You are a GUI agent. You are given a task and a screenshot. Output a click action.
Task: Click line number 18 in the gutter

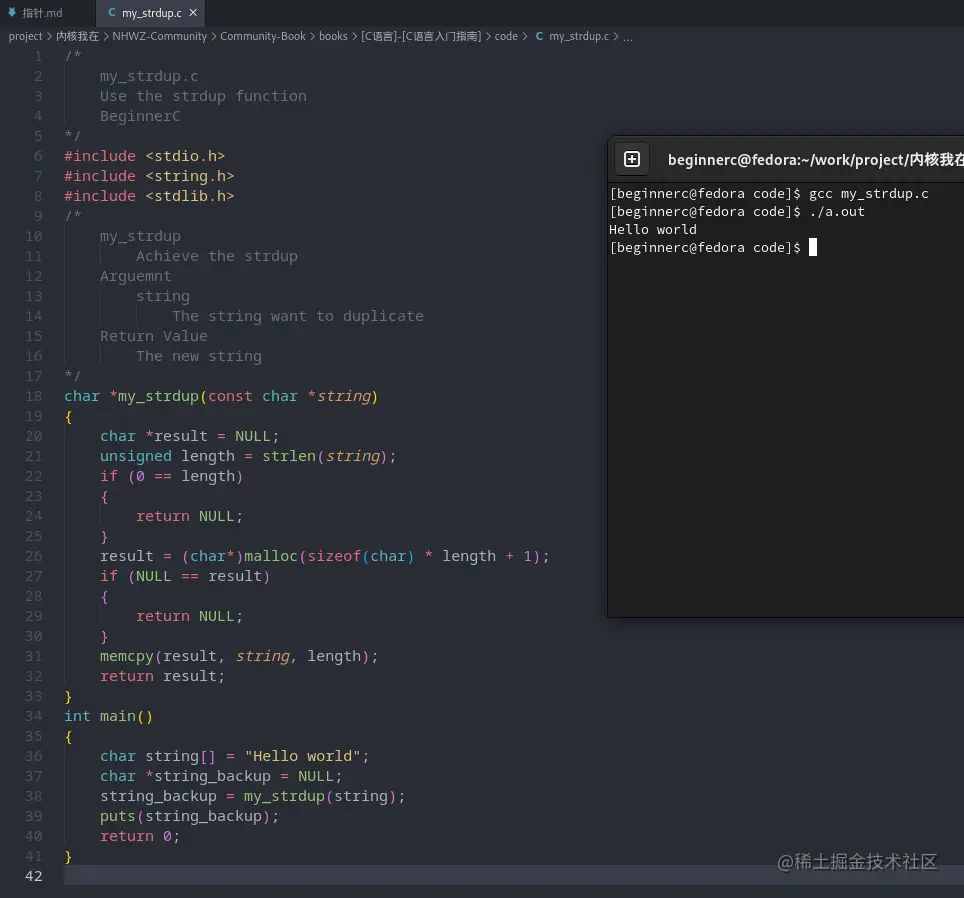[34, 396]
